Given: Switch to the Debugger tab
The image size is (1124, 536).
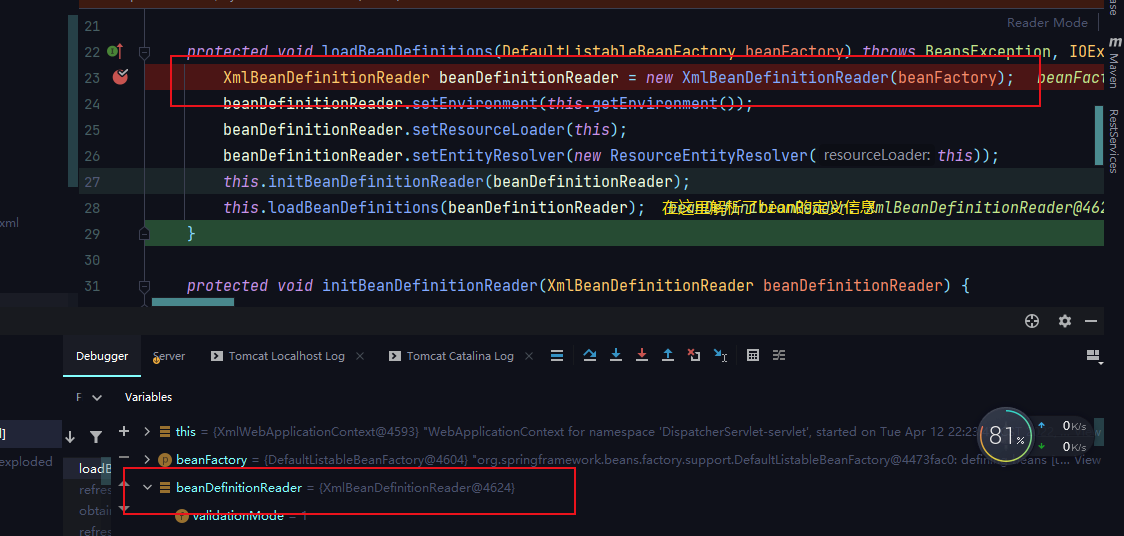Looking at the screenshot, I should pyautogui.click(x=102, y=356).
